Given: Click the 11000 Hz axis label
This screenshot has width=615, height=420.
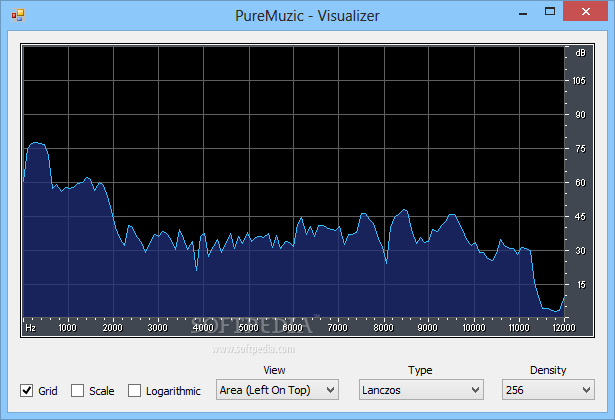Looking at the screenshot, I should point(519,327).
